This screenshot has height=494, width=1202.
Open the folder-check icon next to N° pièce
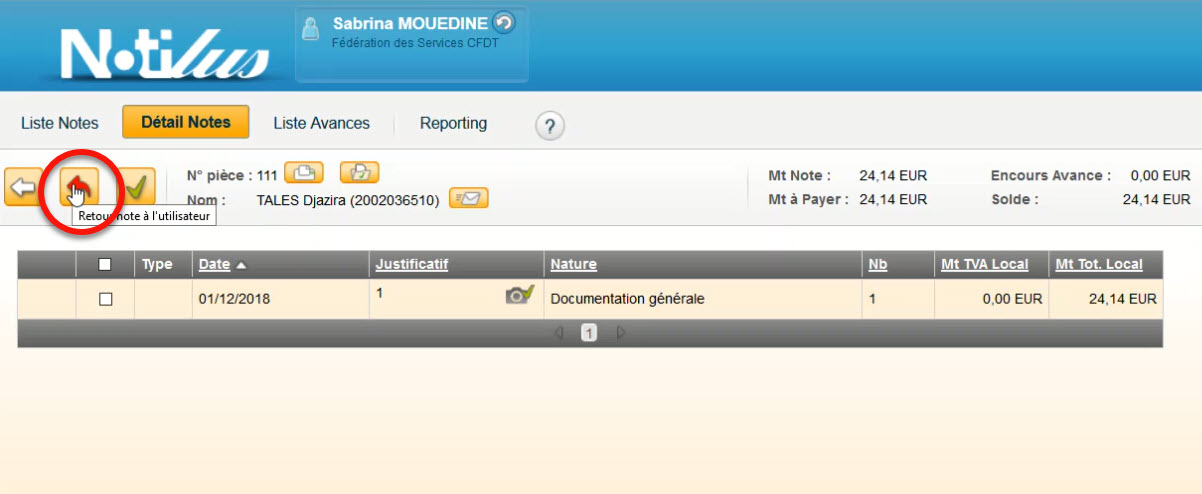tap(360, 173)
